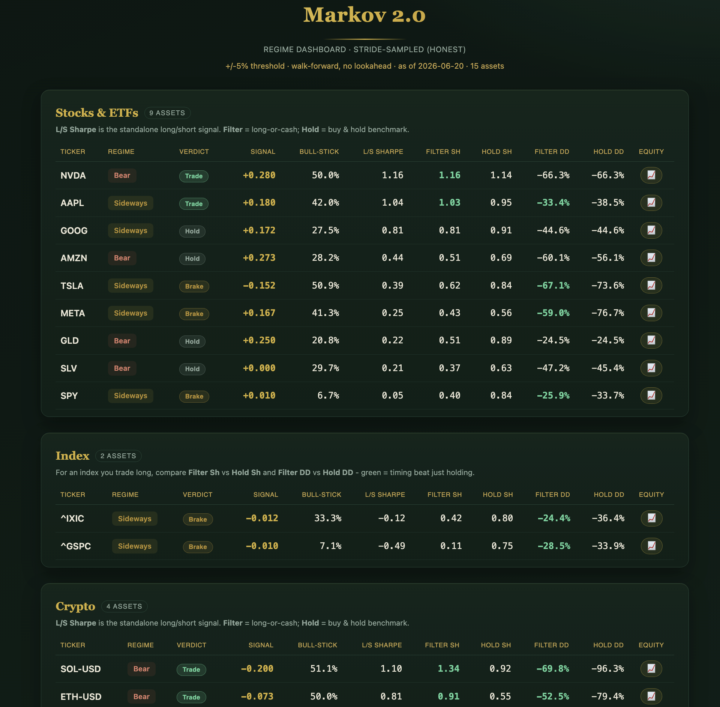This screenshot has height=707, width=720.
Task: Click the TSLA Brake verdict badge
Action: click(x=194, y=286)
